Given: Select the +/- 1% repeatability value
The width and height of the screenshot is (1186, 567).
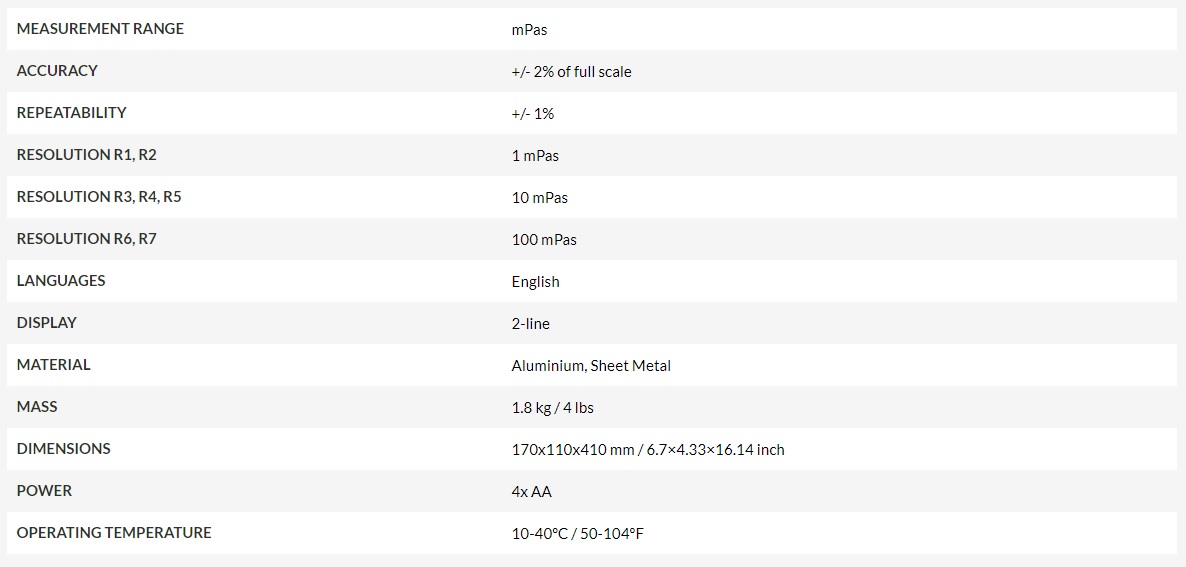Looking at the screenshot, I should point(532,114).
